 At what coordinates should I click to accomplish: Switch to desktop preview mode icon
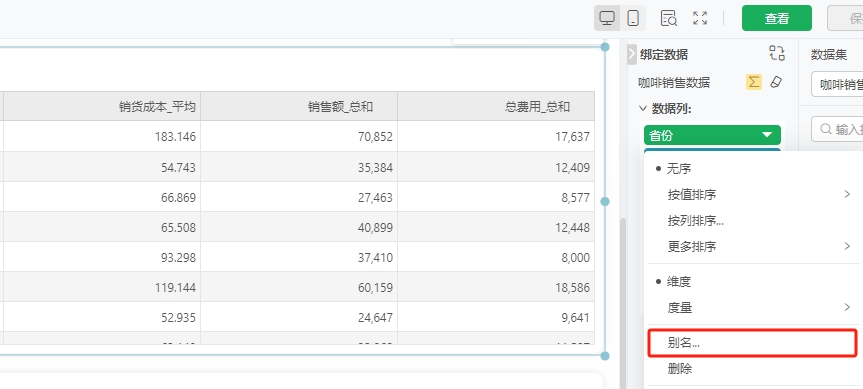pyautogui.click(x=607, y=18)
